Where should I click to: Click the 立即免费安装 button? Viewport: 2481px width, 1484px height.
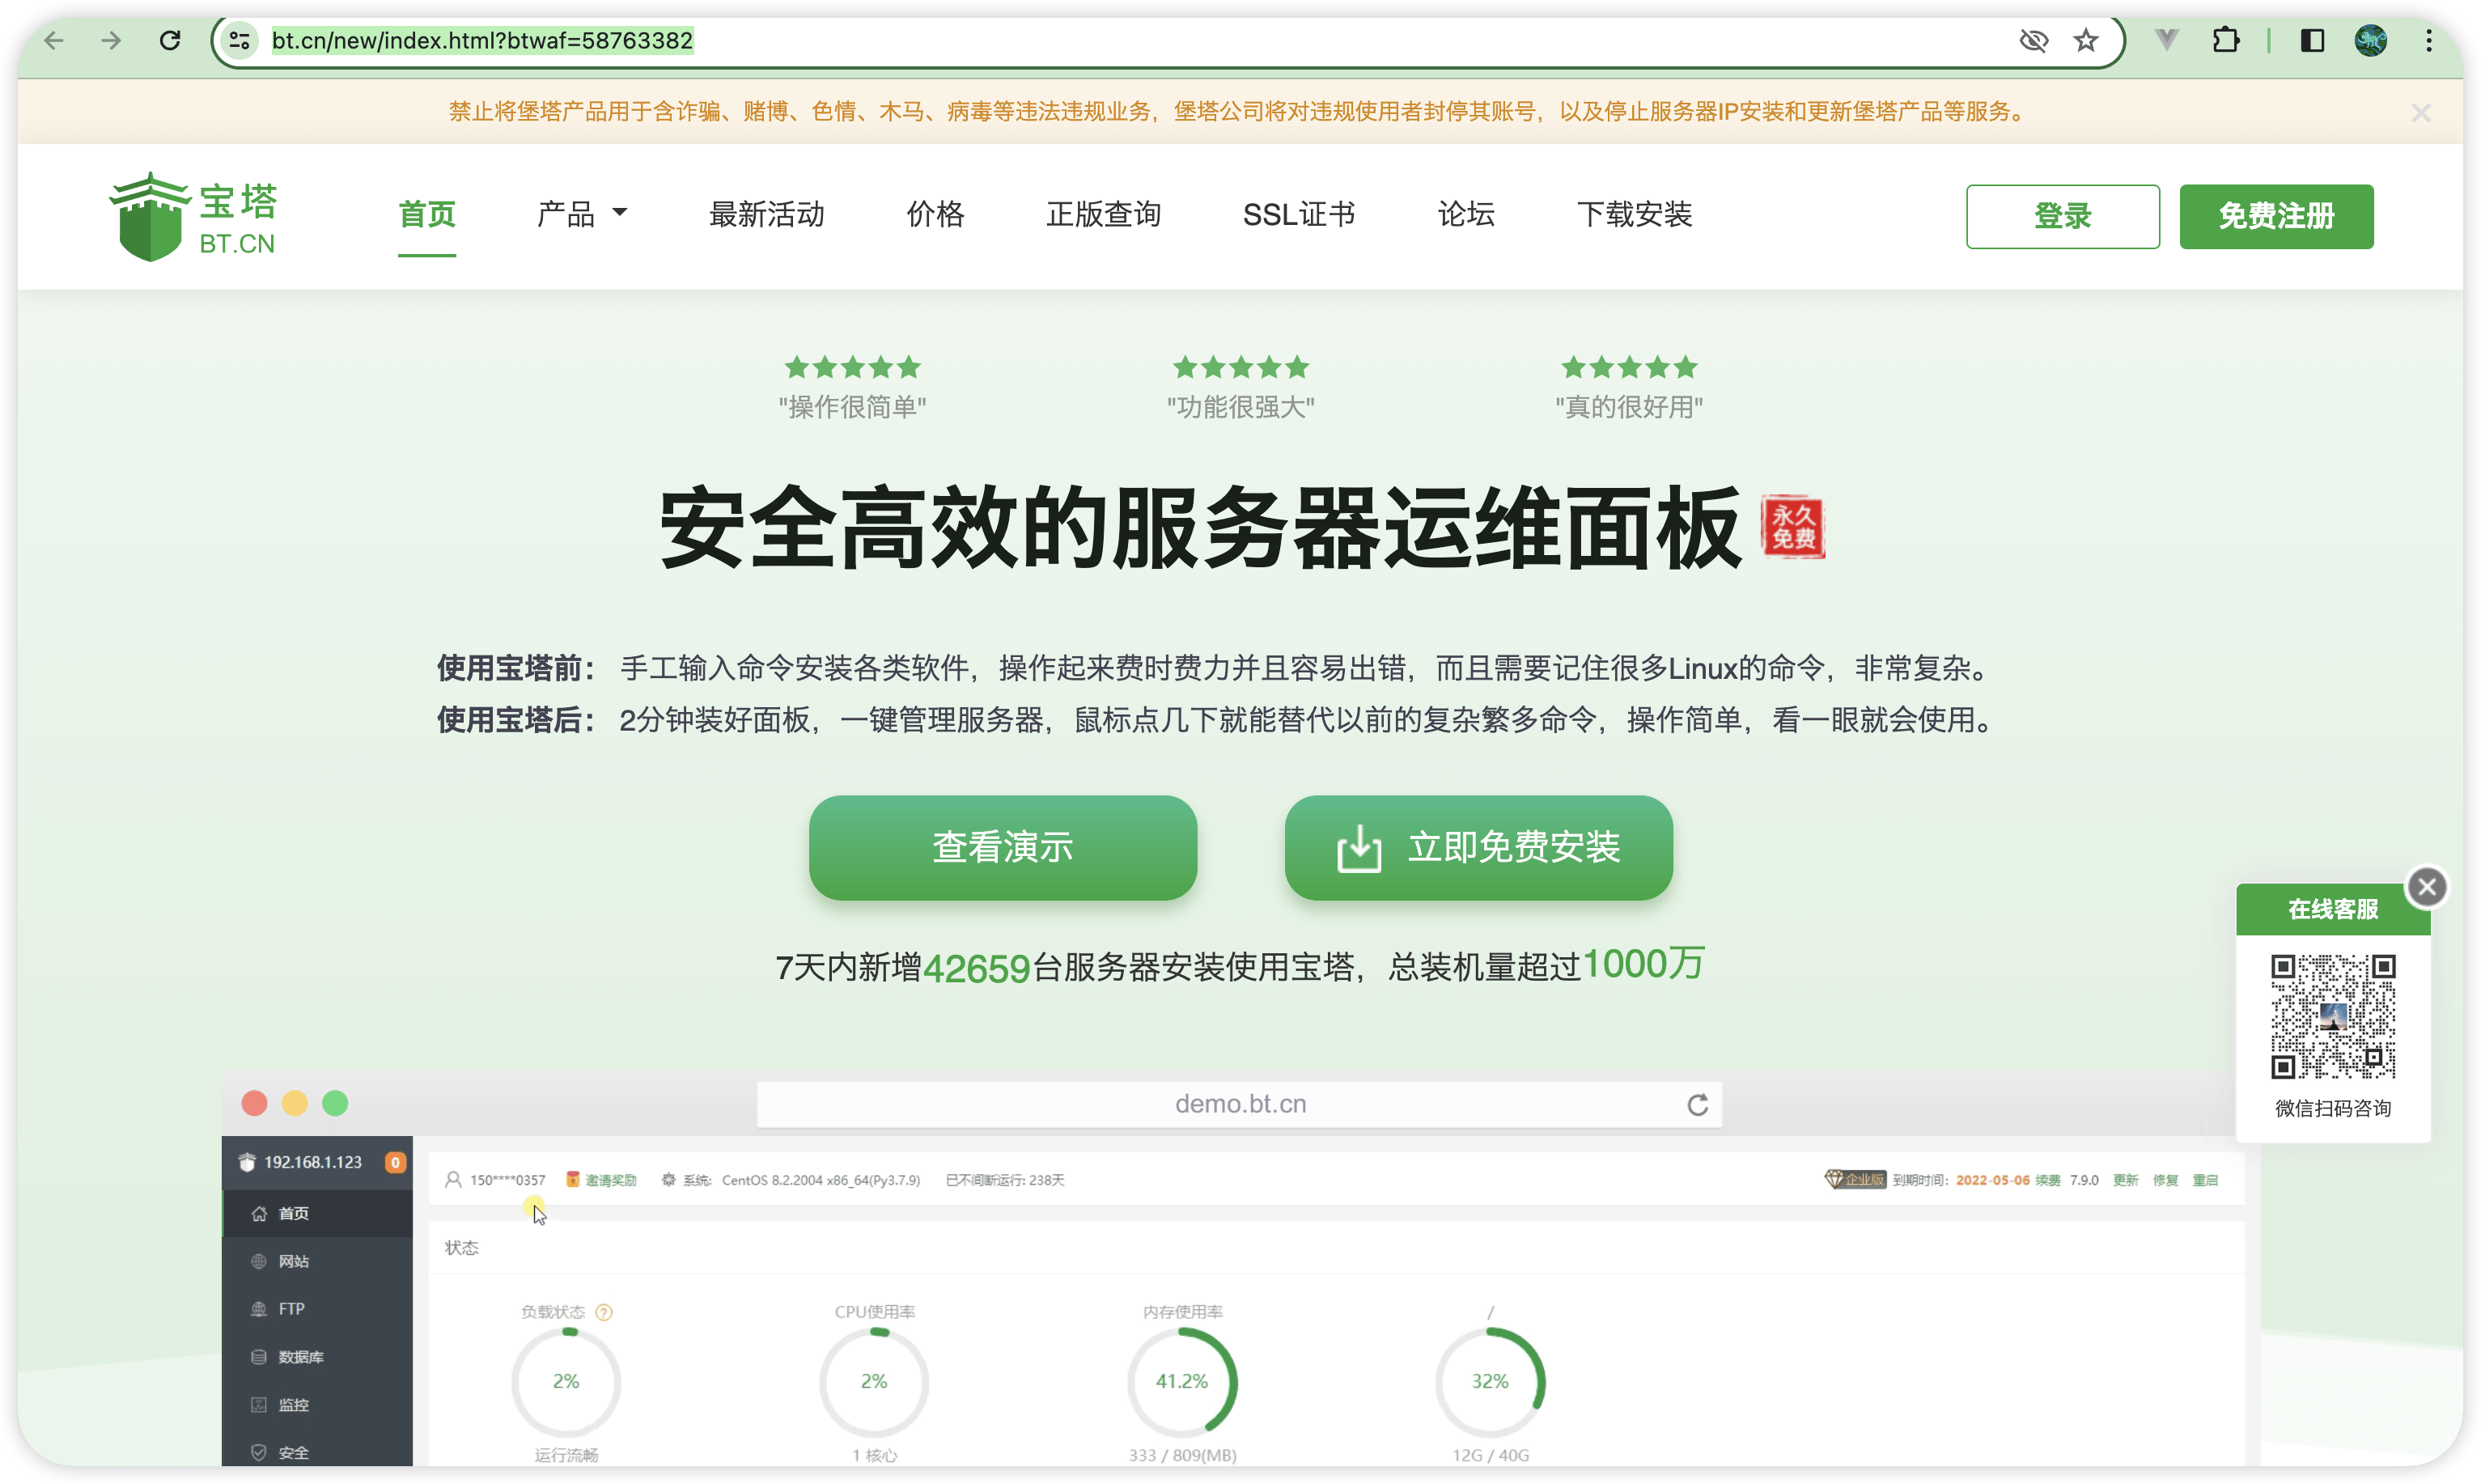[x=1478, y=848]
